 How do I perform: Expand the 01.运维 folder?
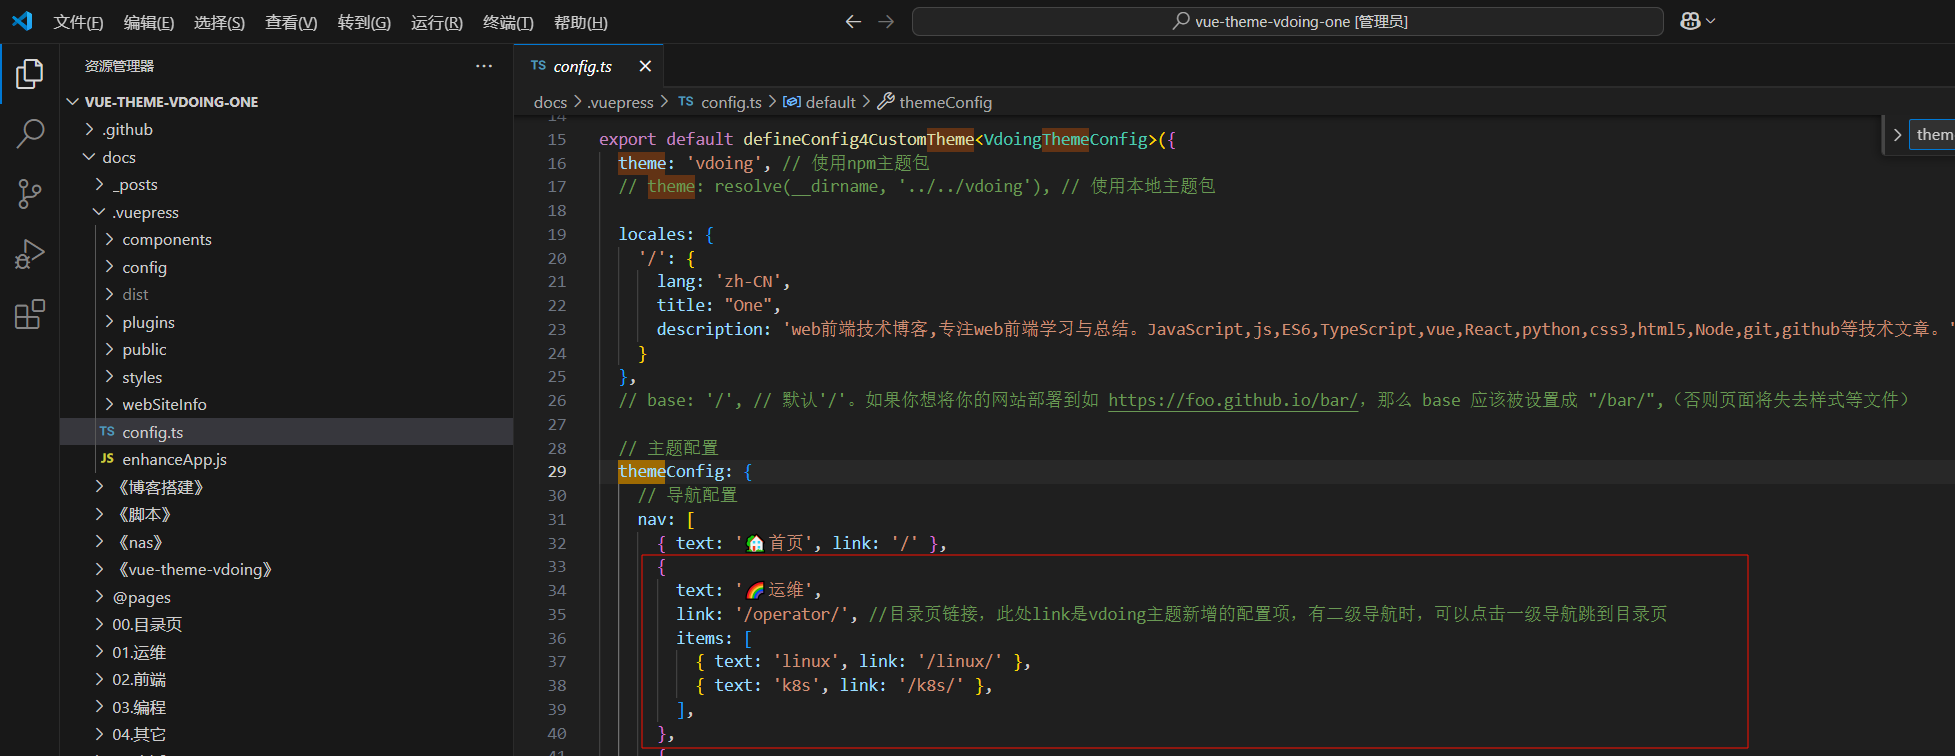(286, 652)
